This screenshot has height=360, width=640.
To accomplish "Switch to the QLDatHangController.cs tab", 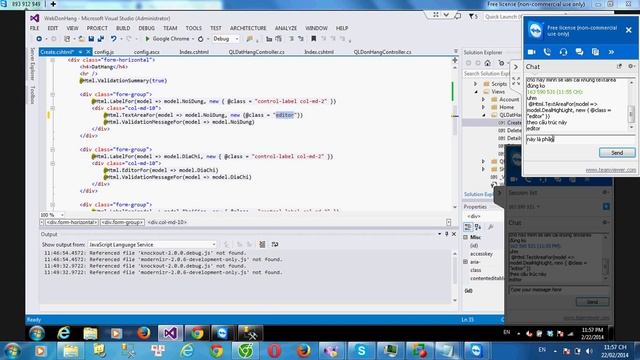I will (256, 52).
